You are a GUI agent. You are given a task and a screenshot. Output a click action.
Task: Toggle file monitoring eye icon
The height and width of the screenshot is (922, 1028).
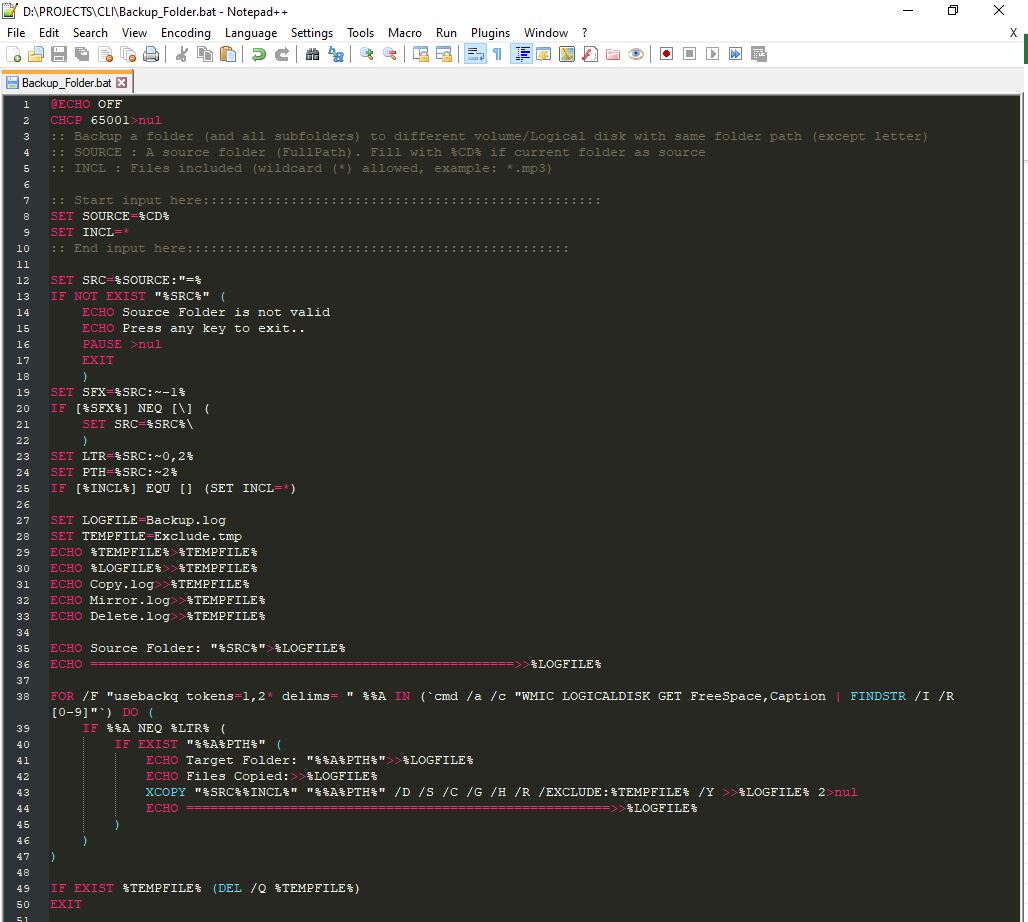click(x=636, y=54)
